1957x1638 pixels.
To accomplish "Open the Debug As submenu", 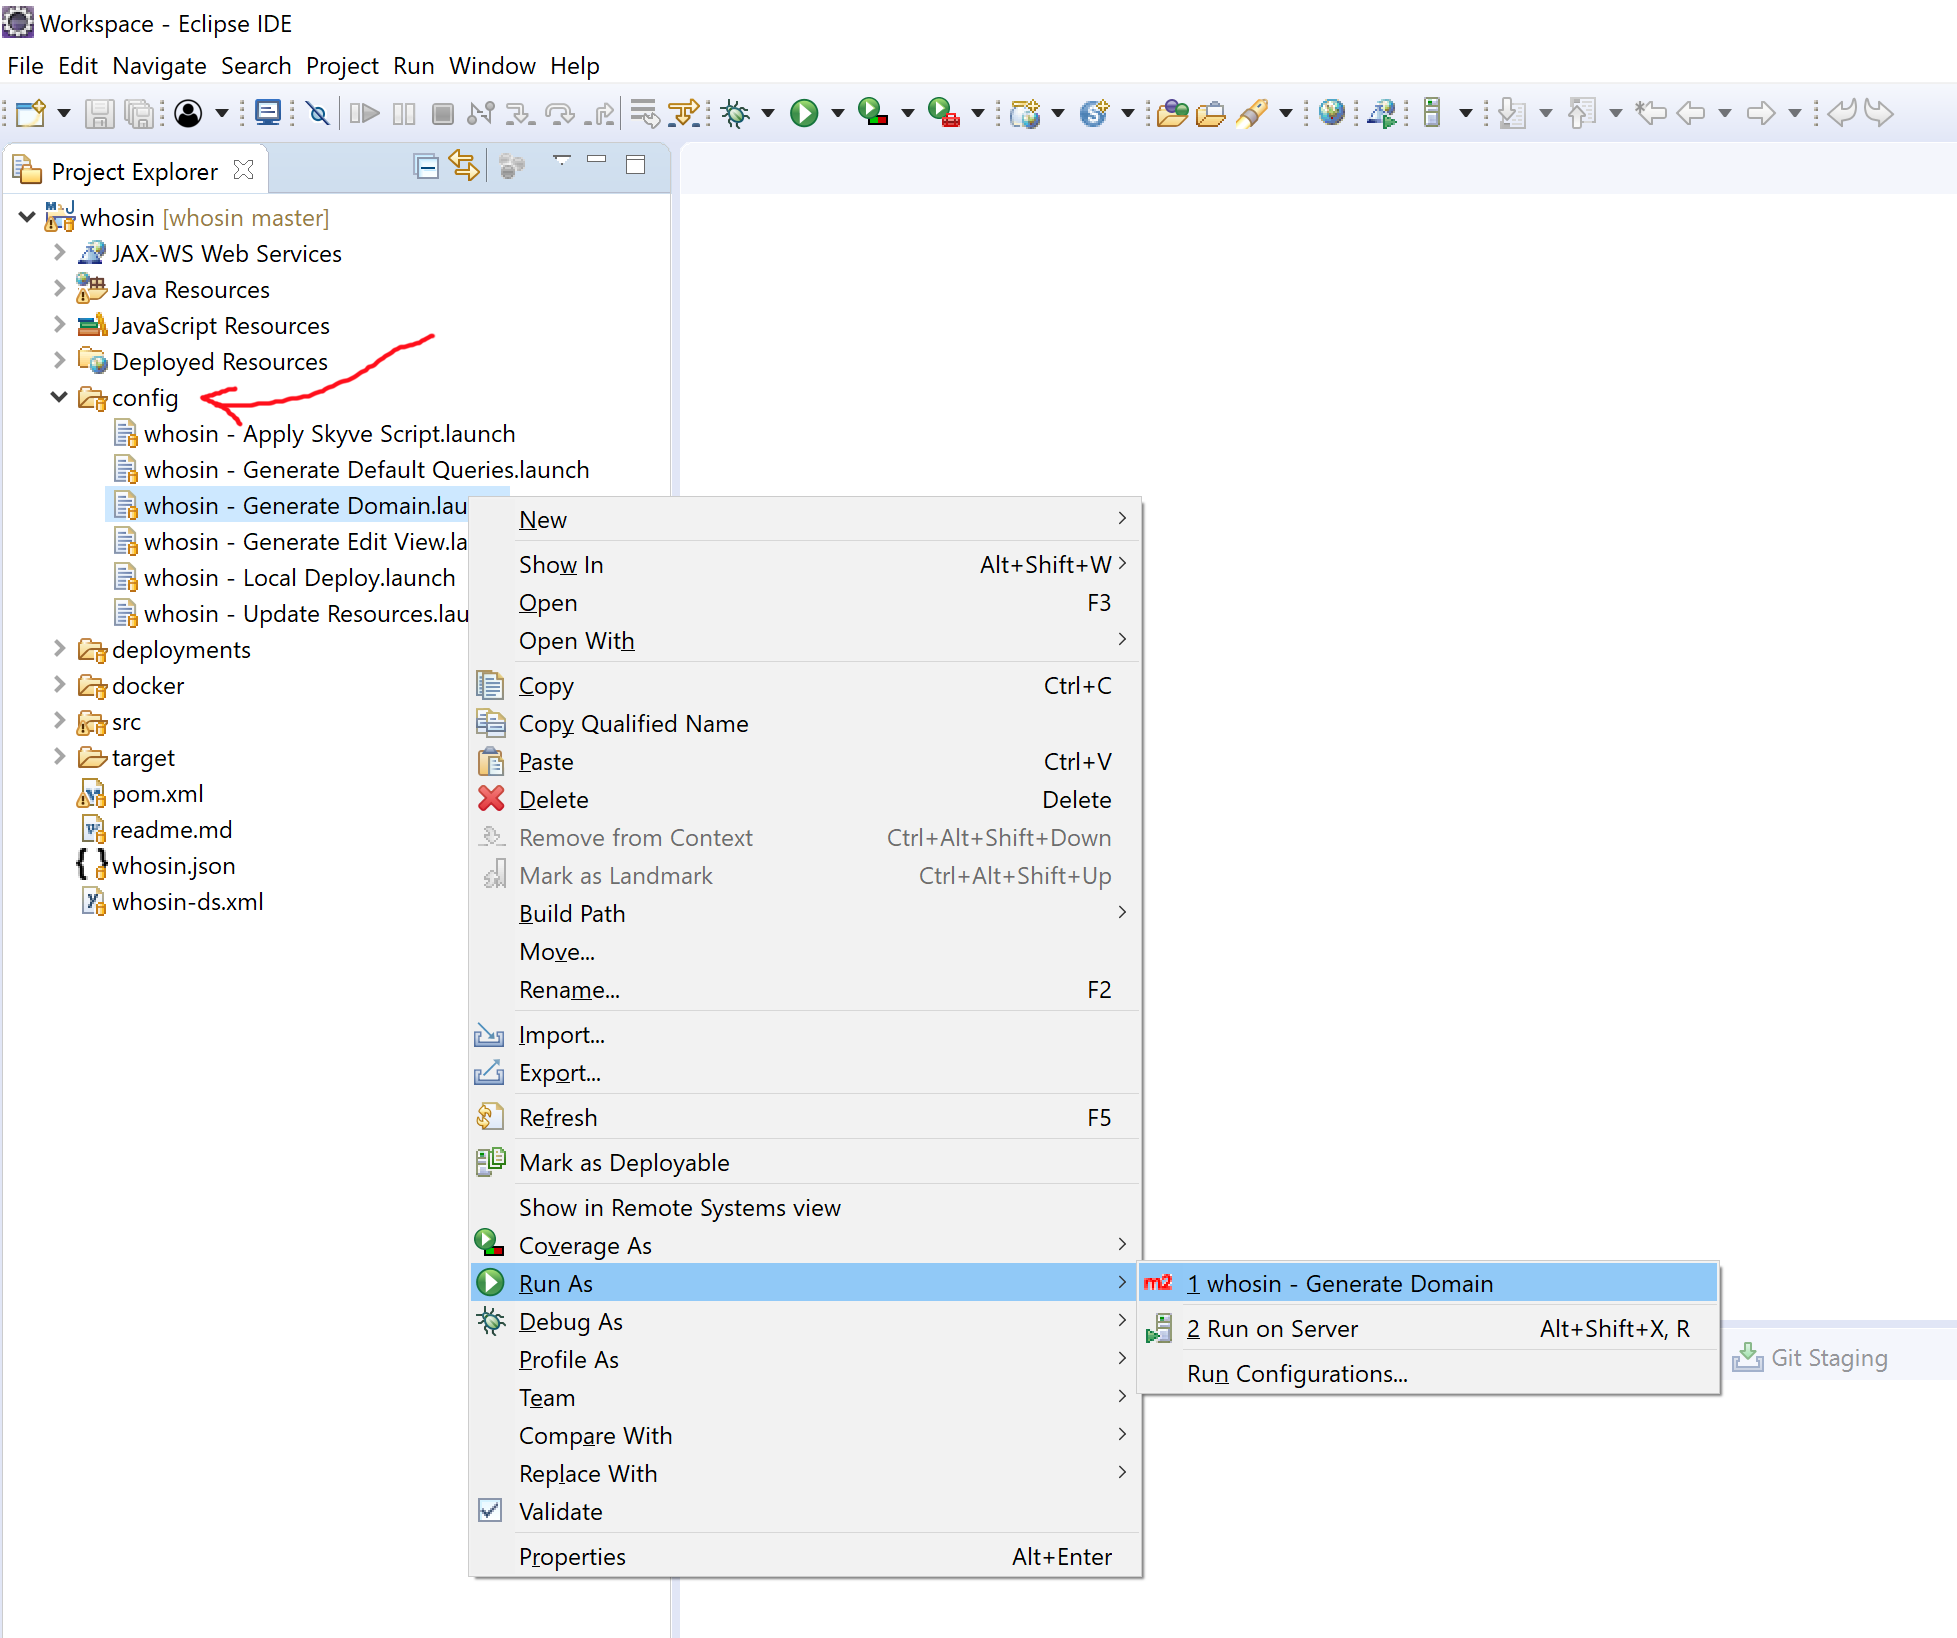I will pyautogui.click(x=805, y=1321).
